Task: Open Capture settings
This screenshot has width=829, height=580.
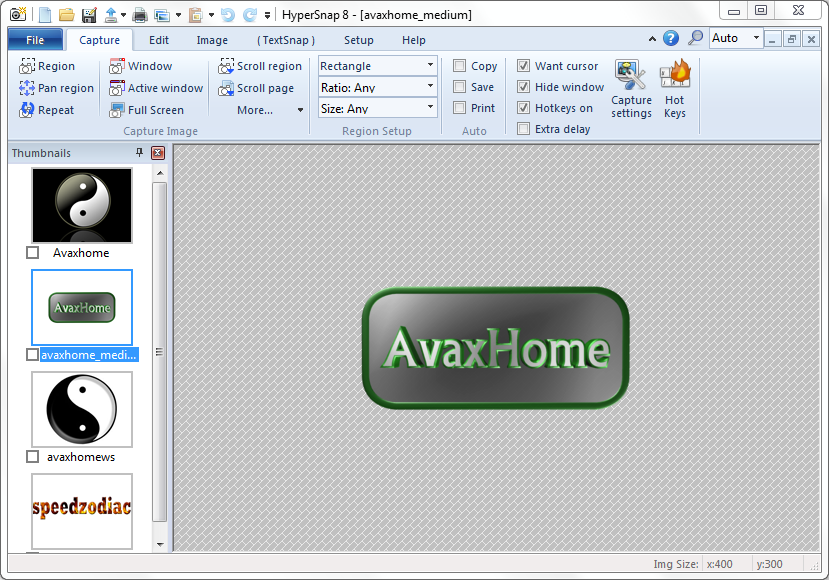Action: tap(631, 89)
